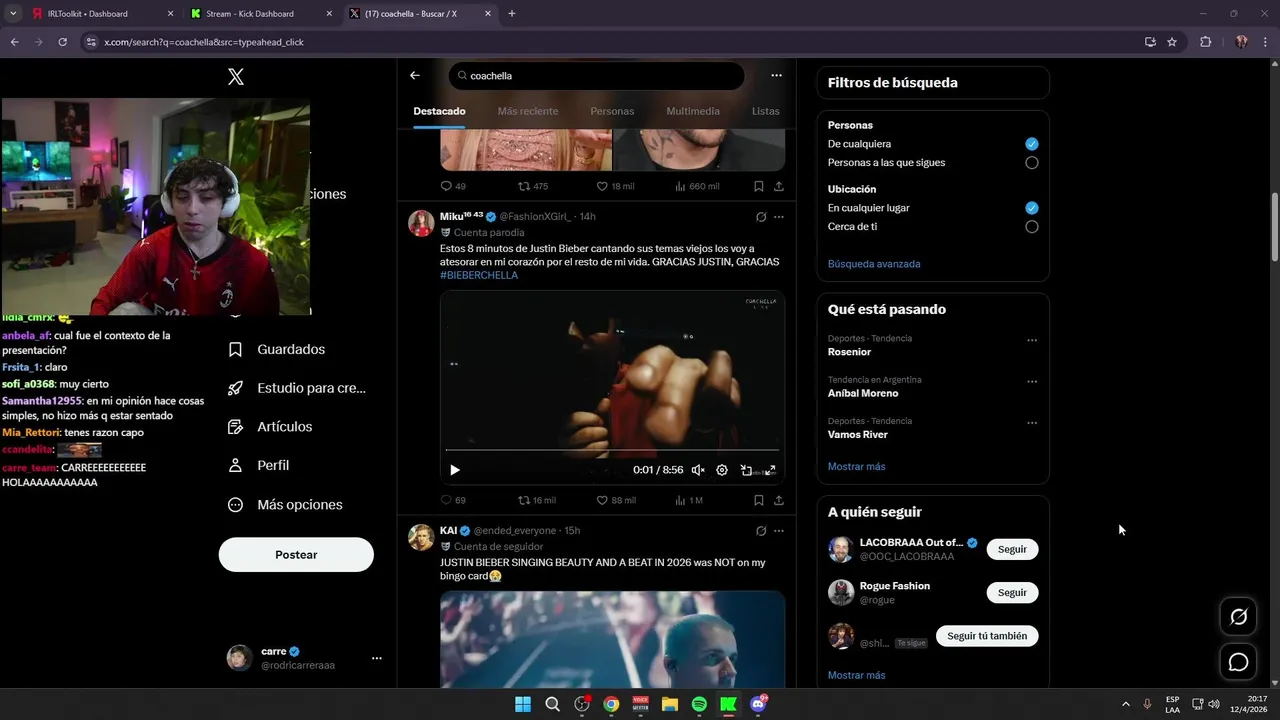The image size is (1280, 720).
Task: Open Discord from the taskbar
Action: pos(758,704)
